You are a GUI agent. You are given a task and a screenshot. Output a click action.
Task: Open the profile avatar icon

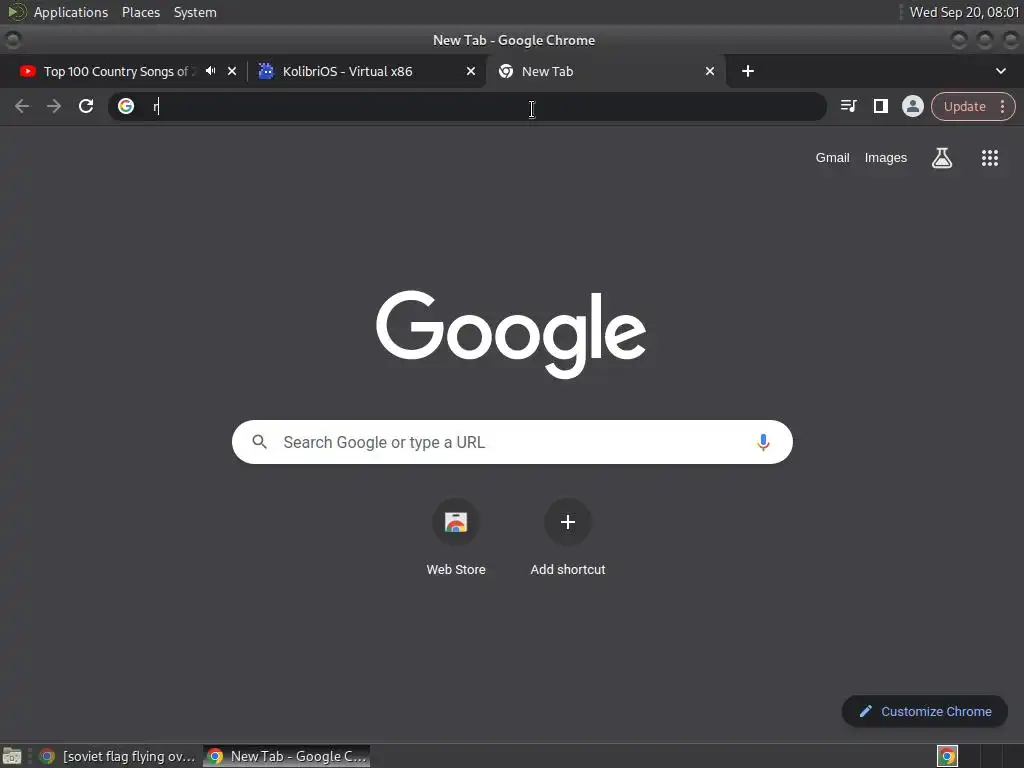tap(912, 106)
